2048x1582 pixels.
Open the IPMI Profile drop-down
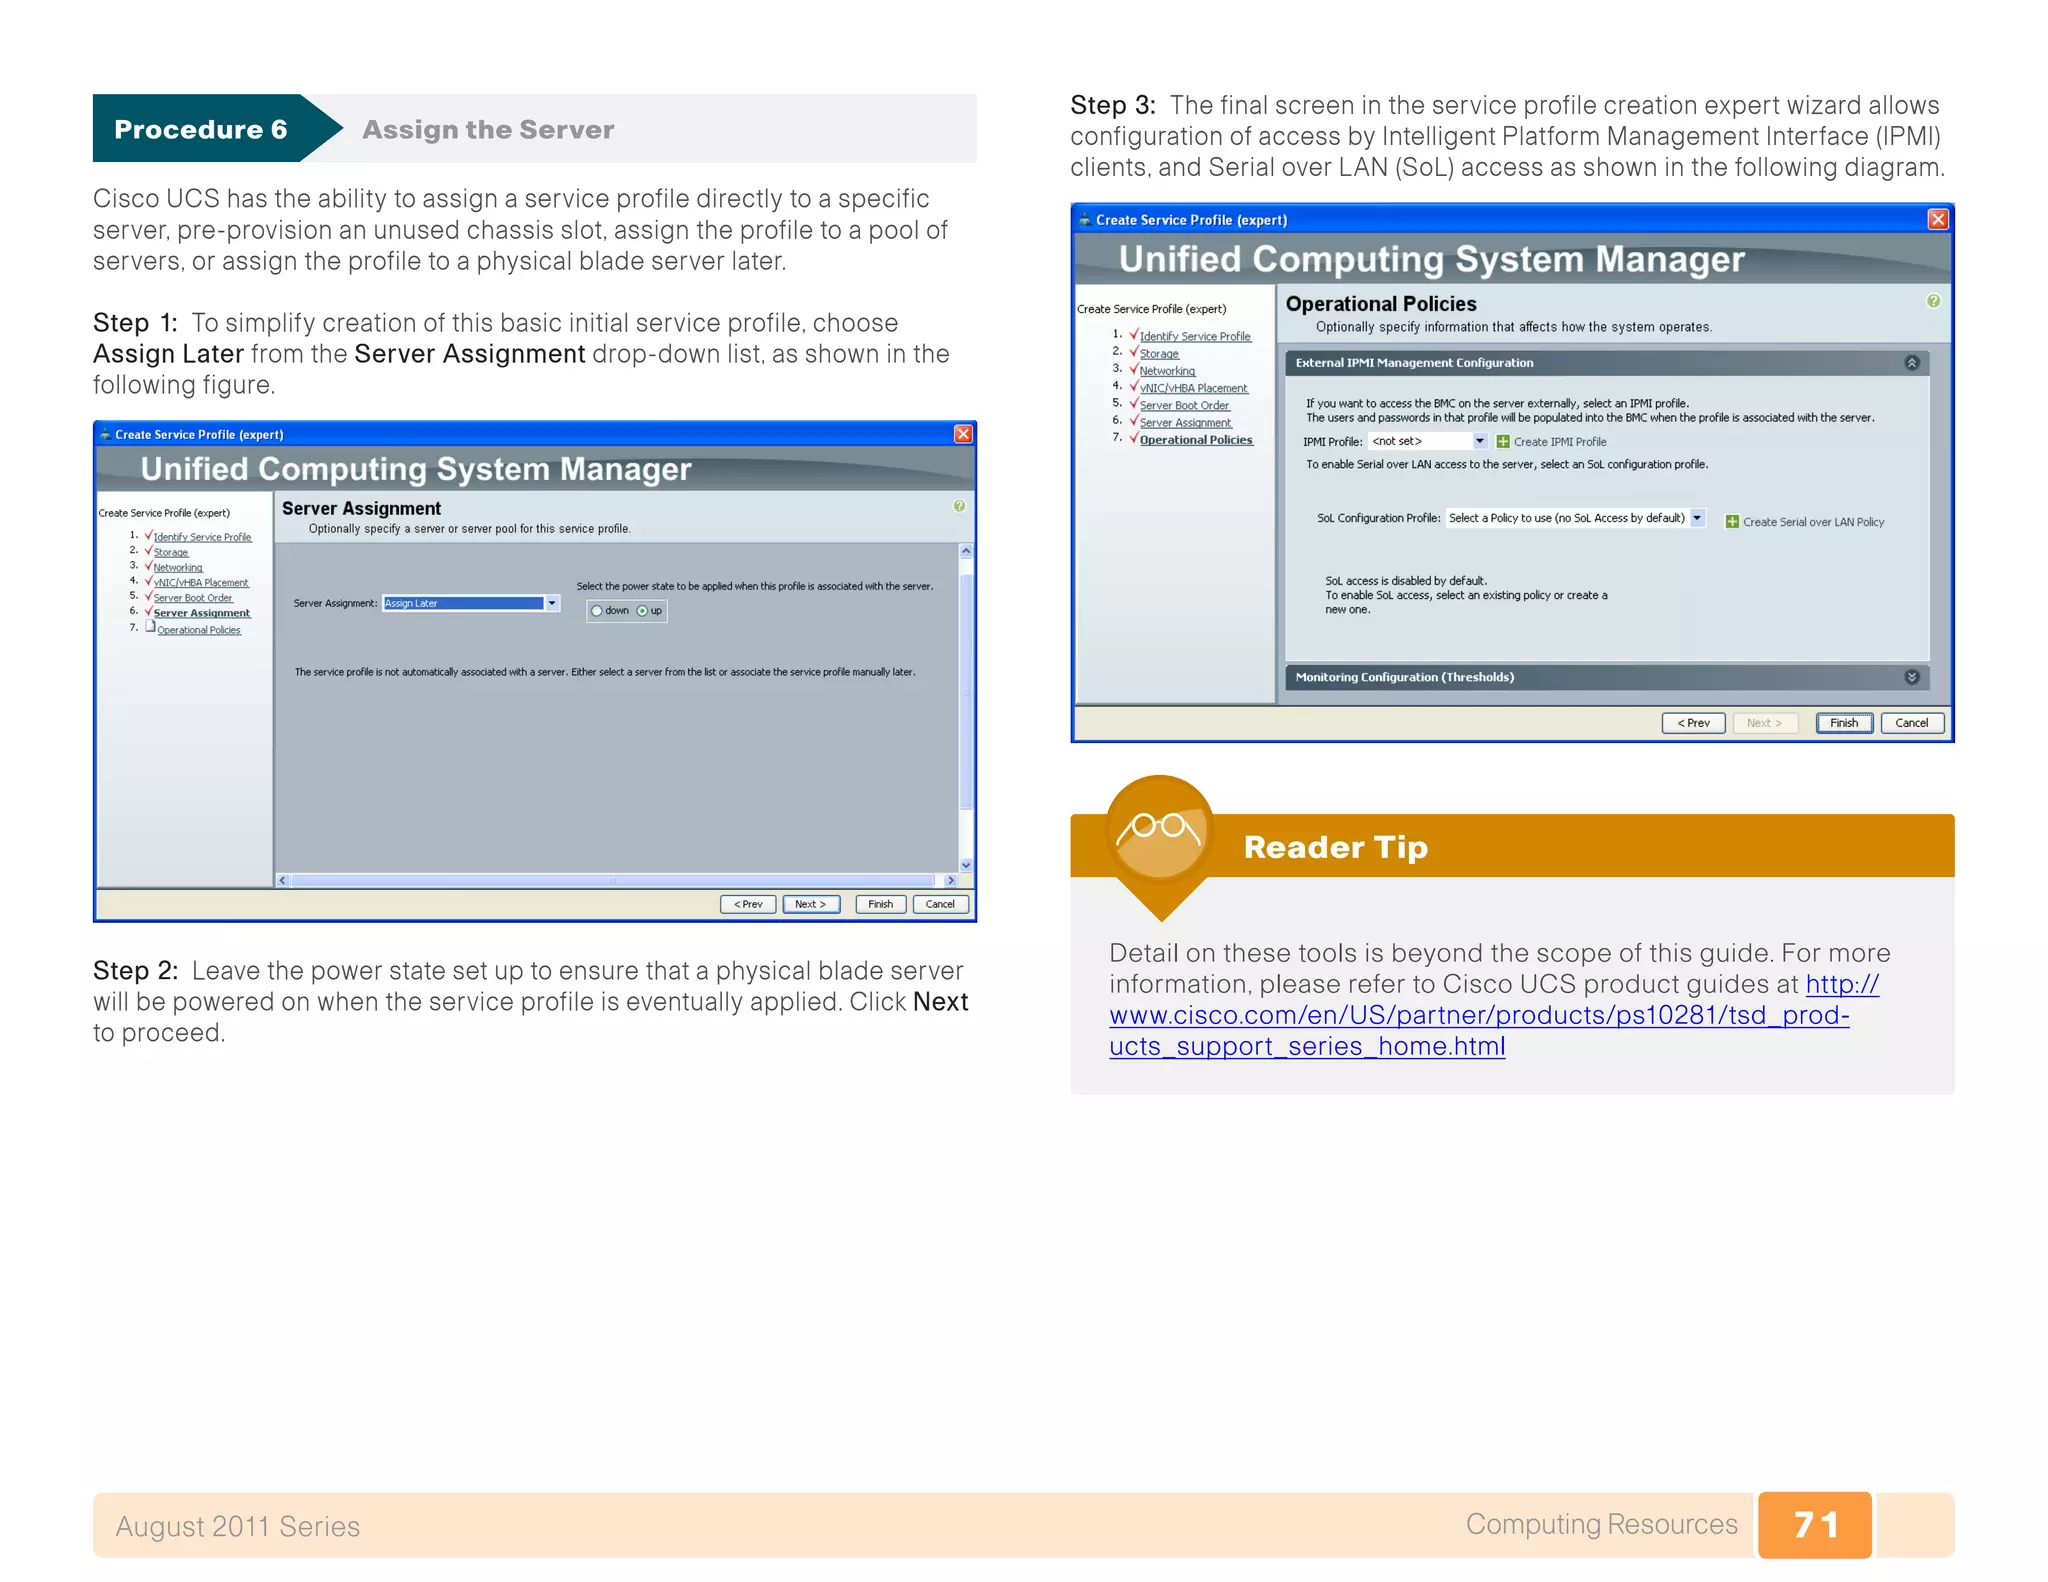tap(1479, 441)
